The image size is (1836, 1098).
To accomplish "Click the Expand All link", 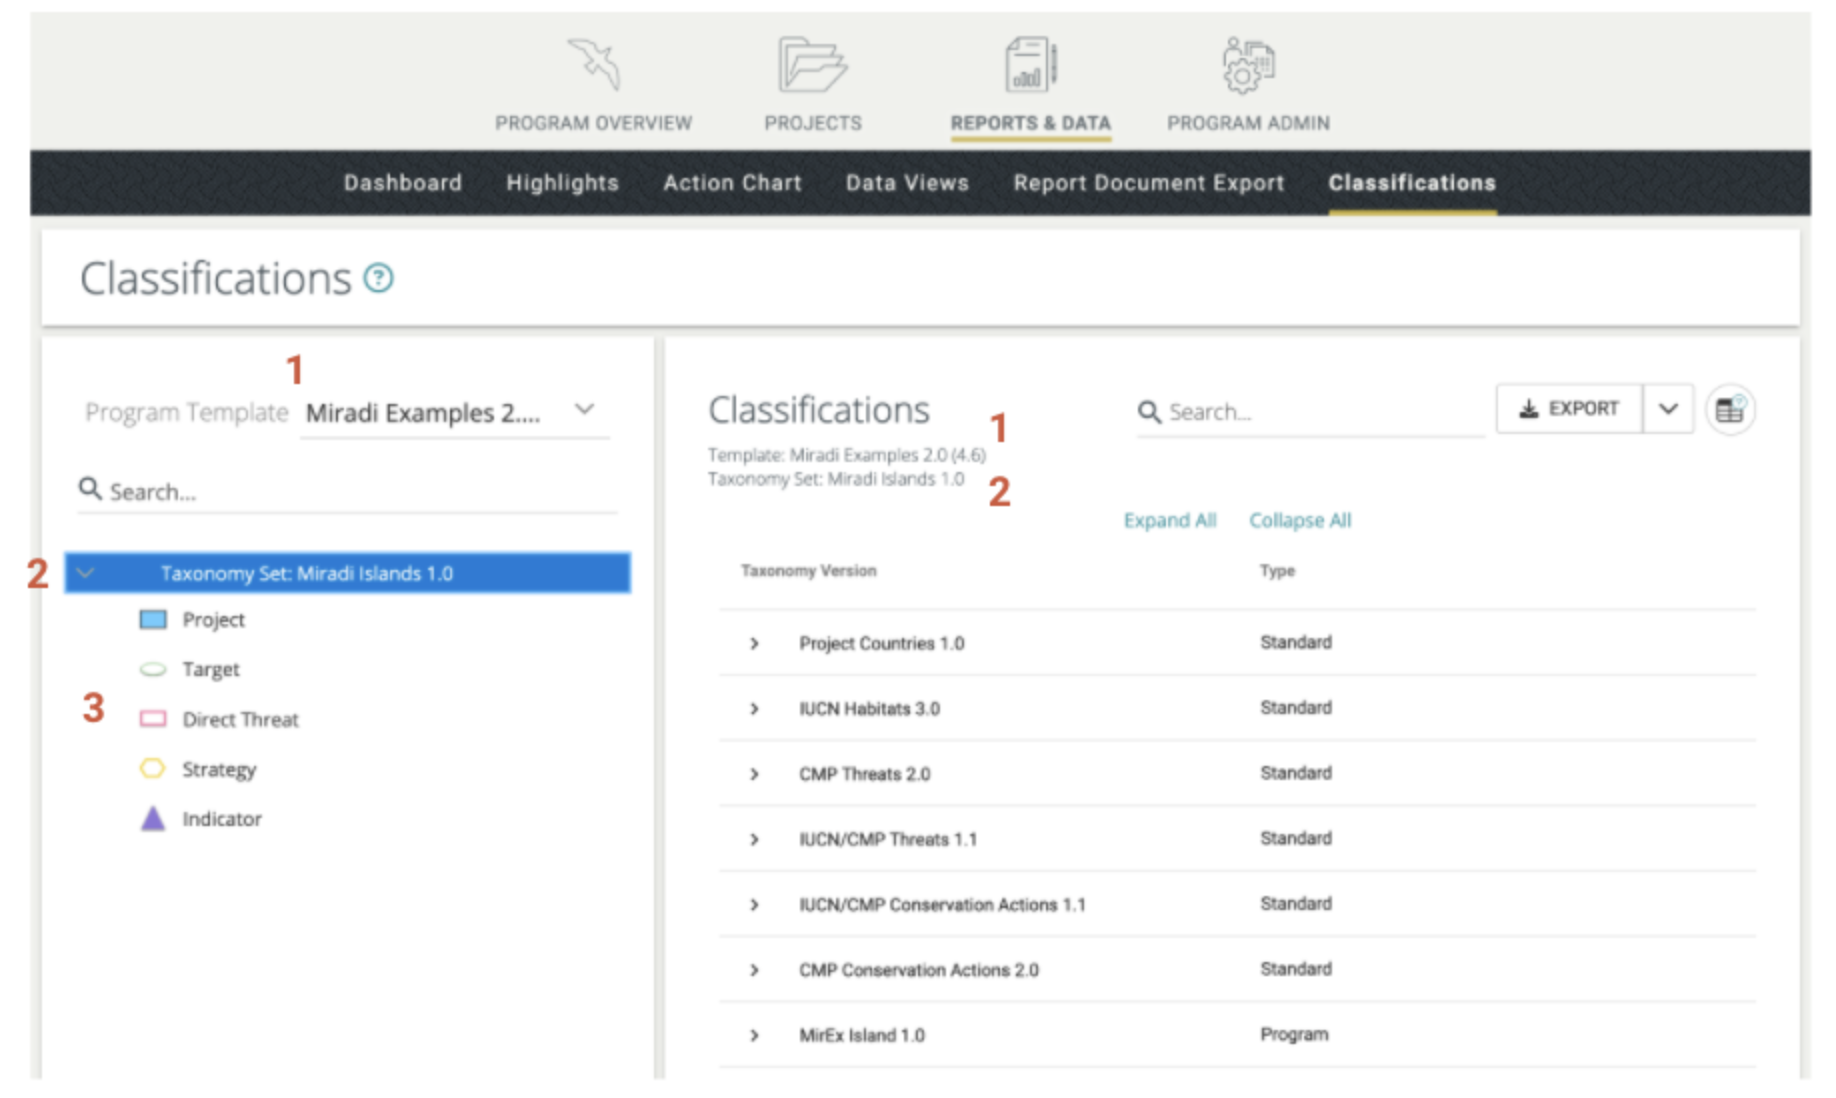I will pos(1169,520).
